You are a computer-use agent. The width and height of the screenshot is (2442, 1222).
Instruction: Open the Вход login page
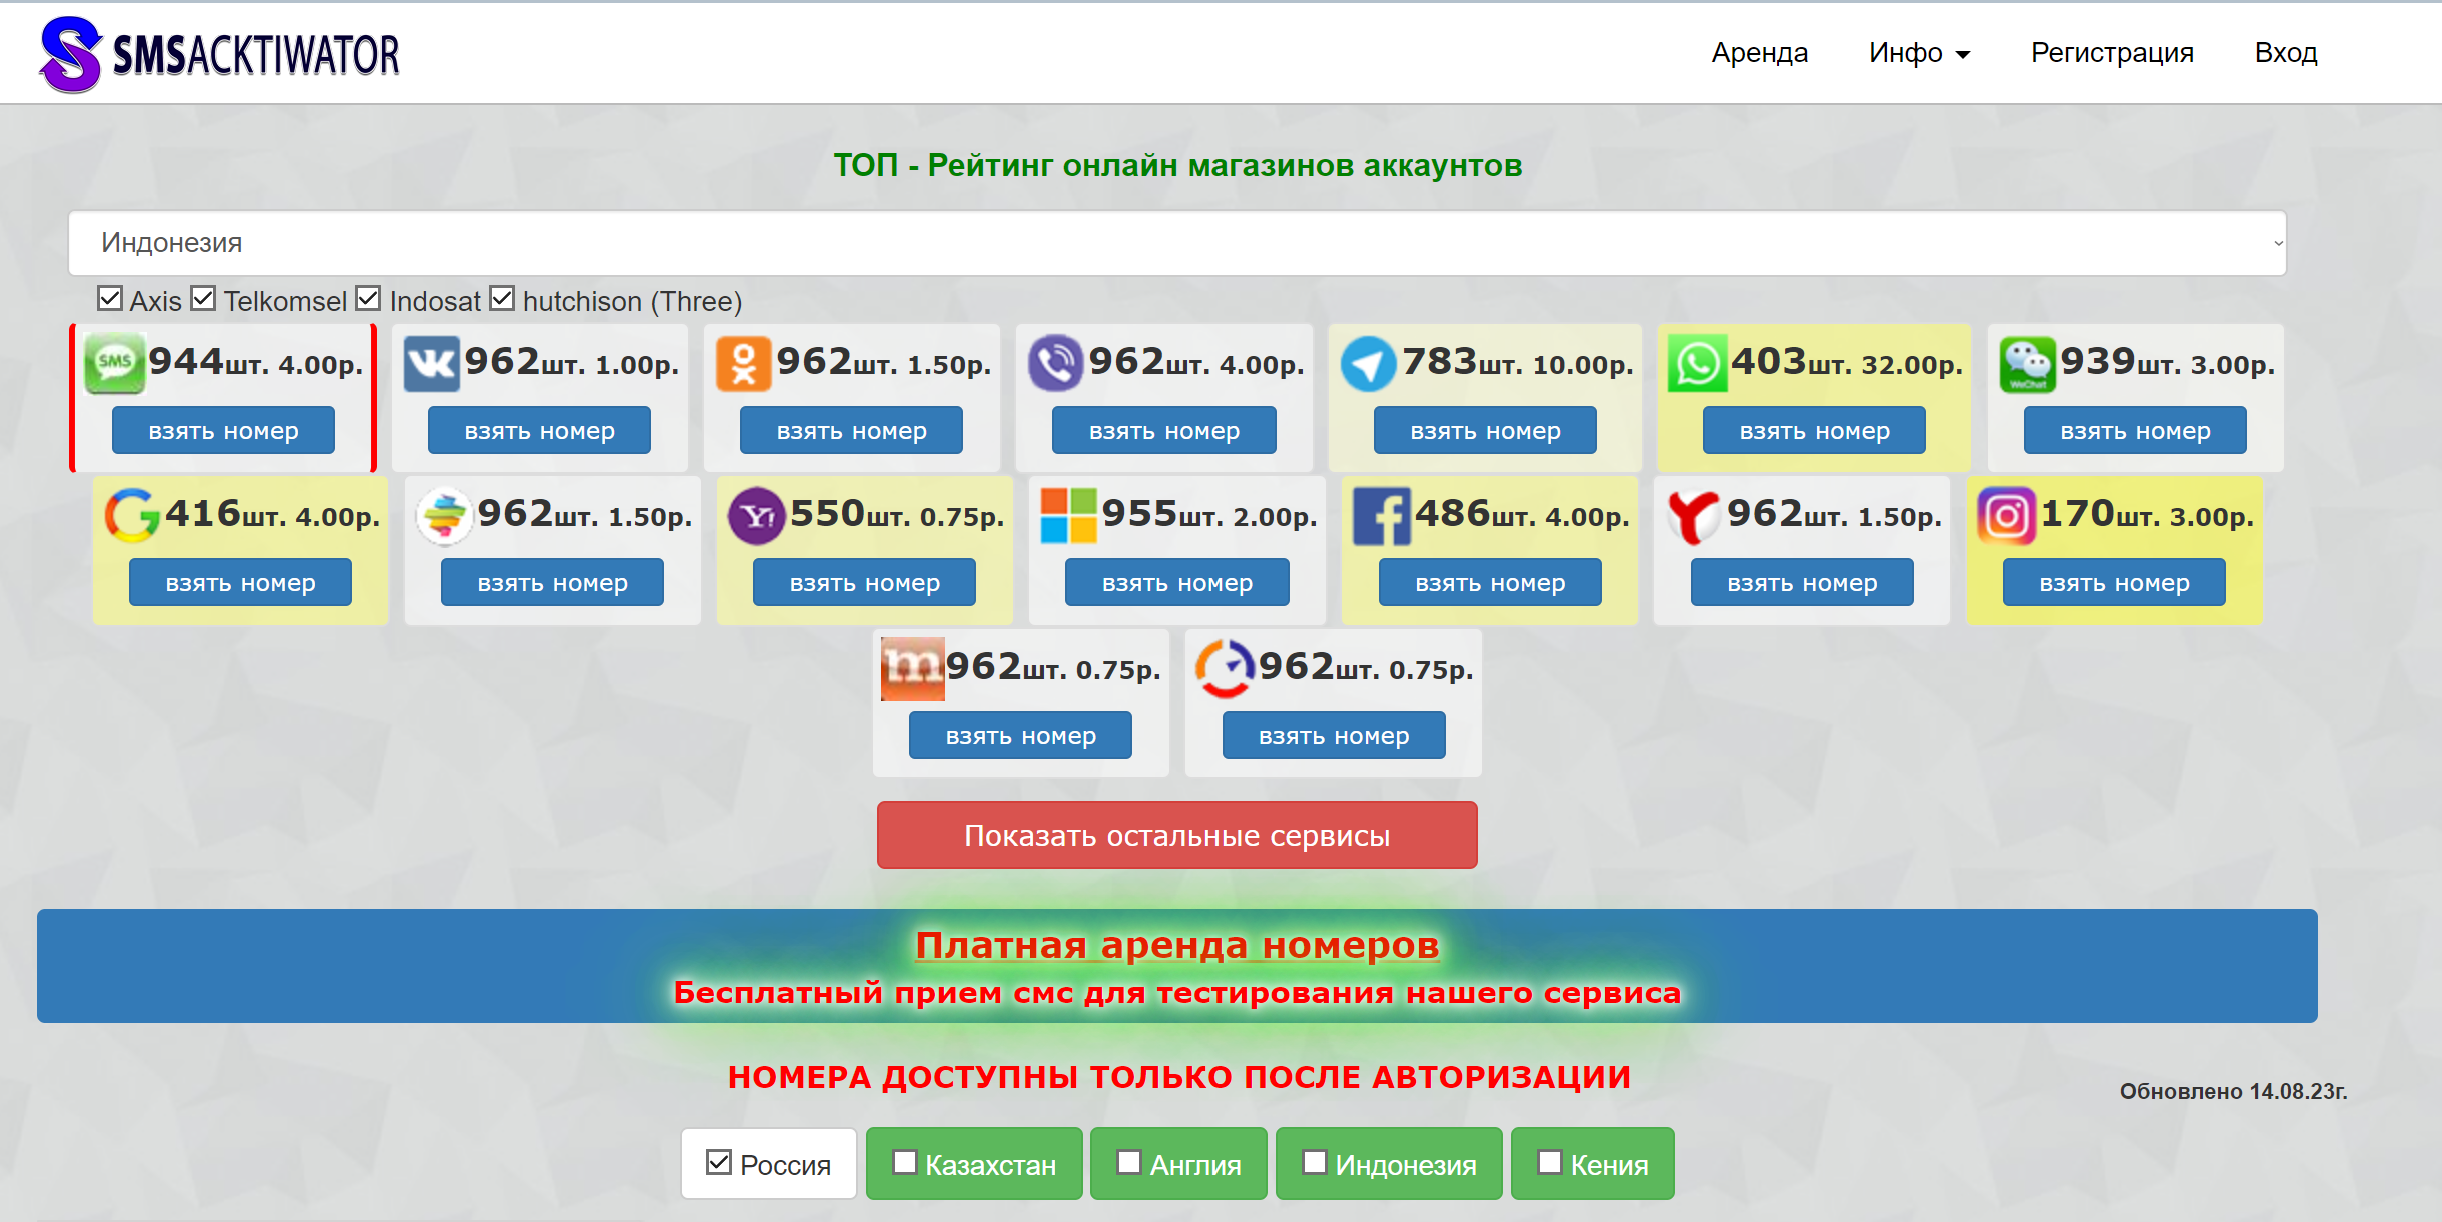2286,53
